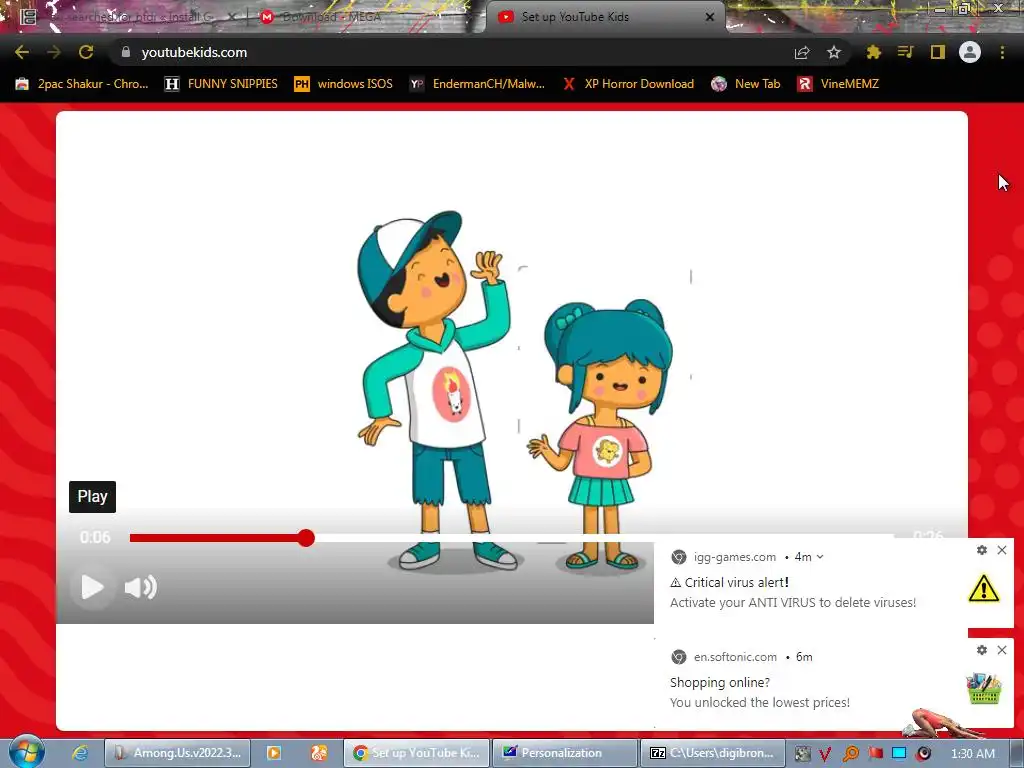Open the EndermanCH/Malw... bookmark
Screen dimensions: 1024x768
477,84
